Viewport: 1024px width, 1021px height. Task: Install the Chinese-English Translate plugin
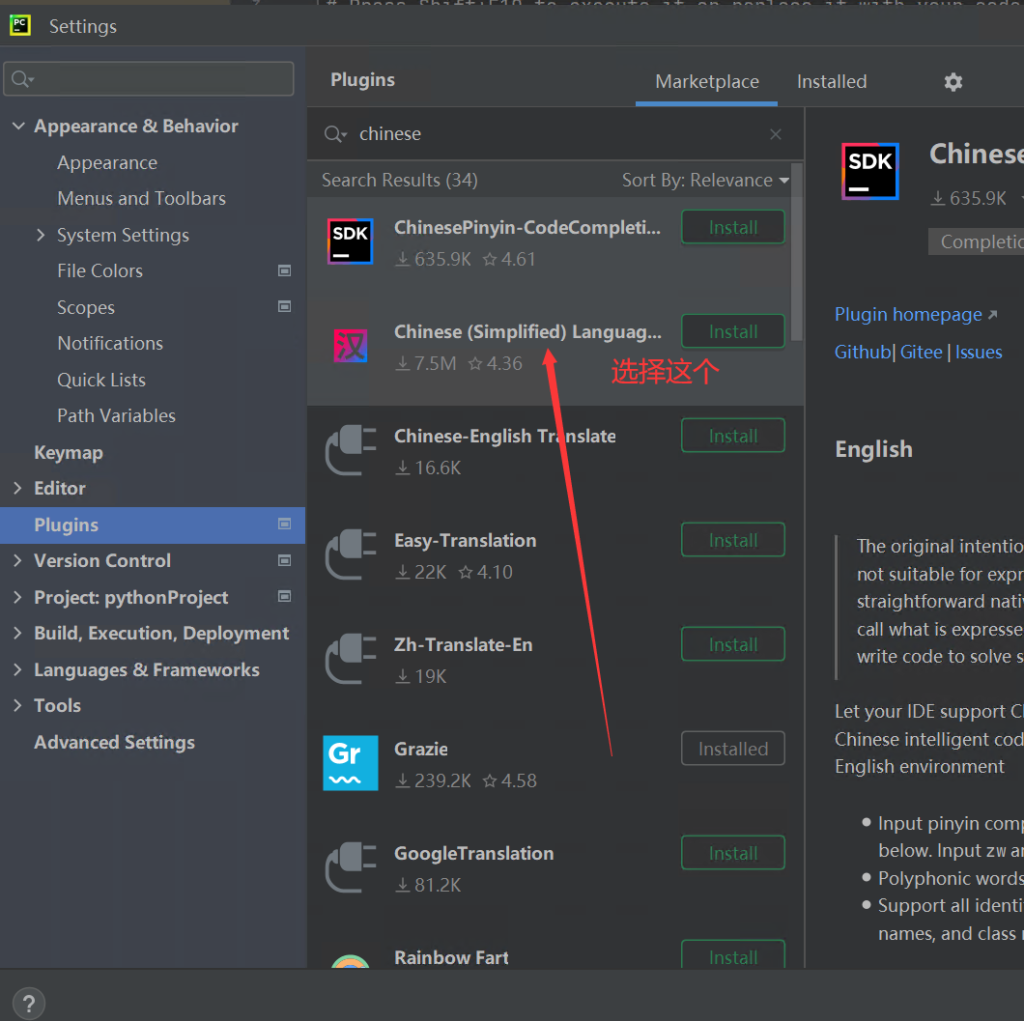pos(733,436)
